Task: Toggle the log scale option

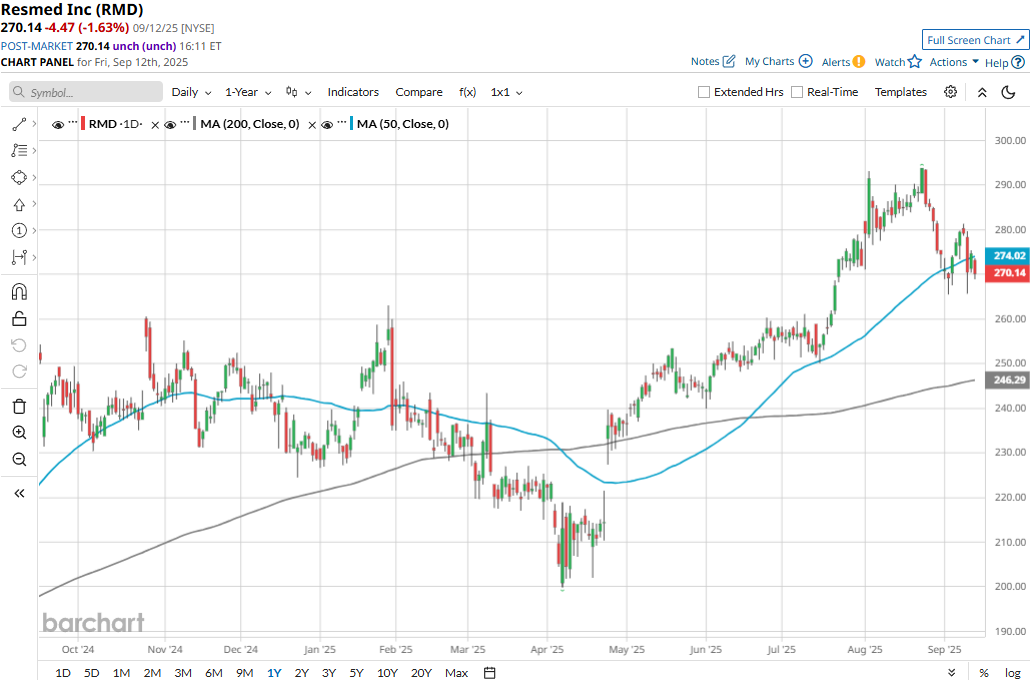Action: (1013, 673)
